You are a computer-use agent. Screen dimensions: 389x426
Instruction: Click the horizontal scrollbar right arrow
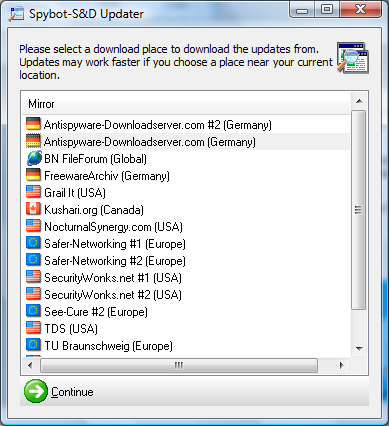[x=341, y=365]
